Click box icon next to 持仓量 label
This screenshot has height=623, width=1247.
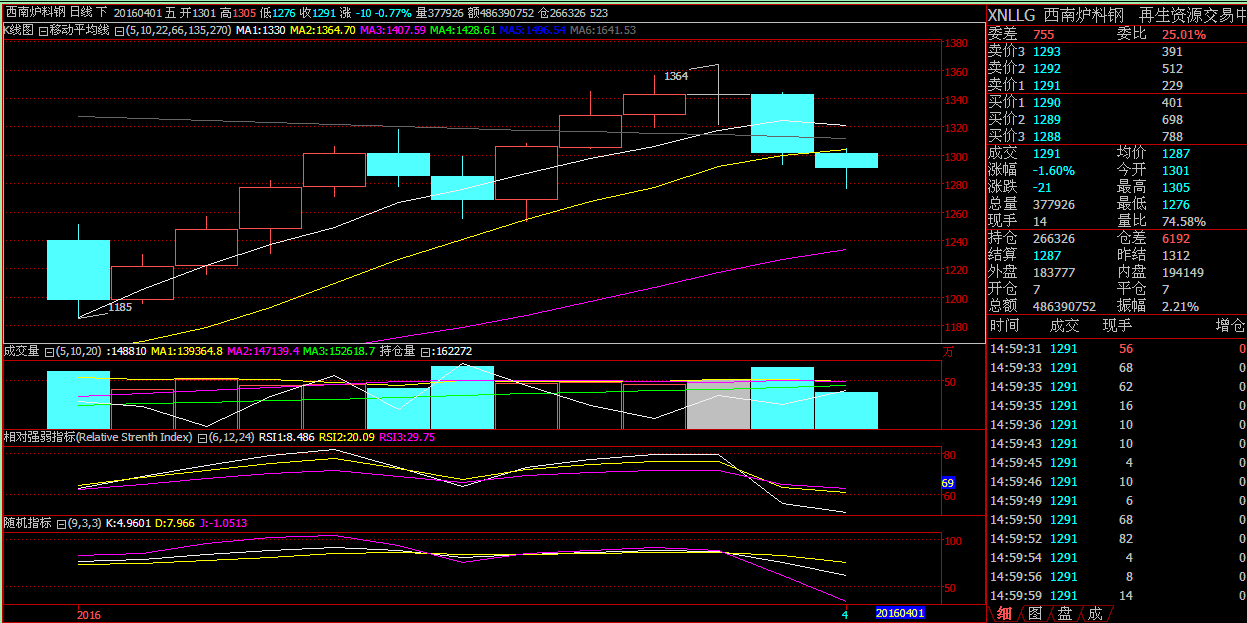426,351
